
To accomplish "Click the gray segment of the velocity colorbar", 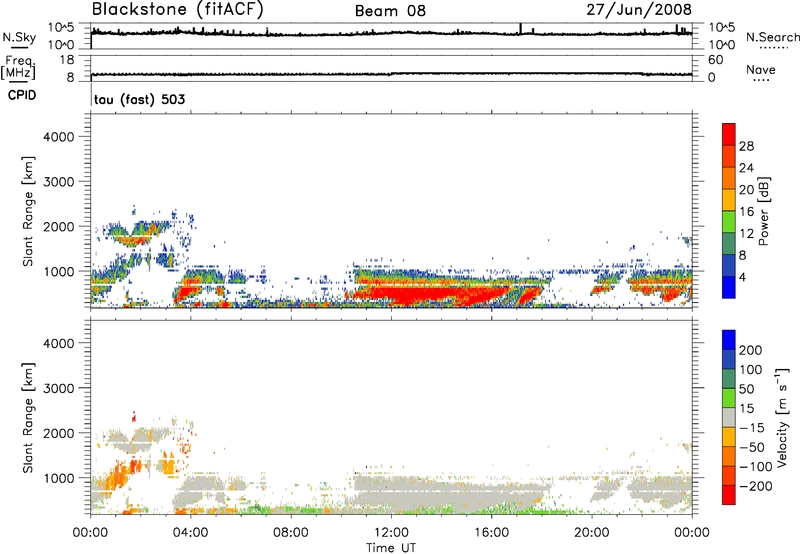I will (729, 417).
